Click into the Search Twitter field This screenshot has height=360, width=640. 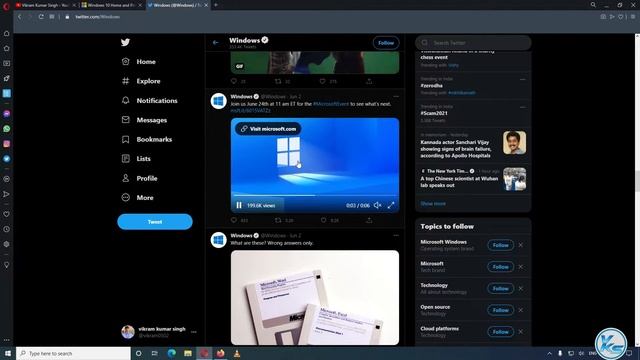(473, 42)
